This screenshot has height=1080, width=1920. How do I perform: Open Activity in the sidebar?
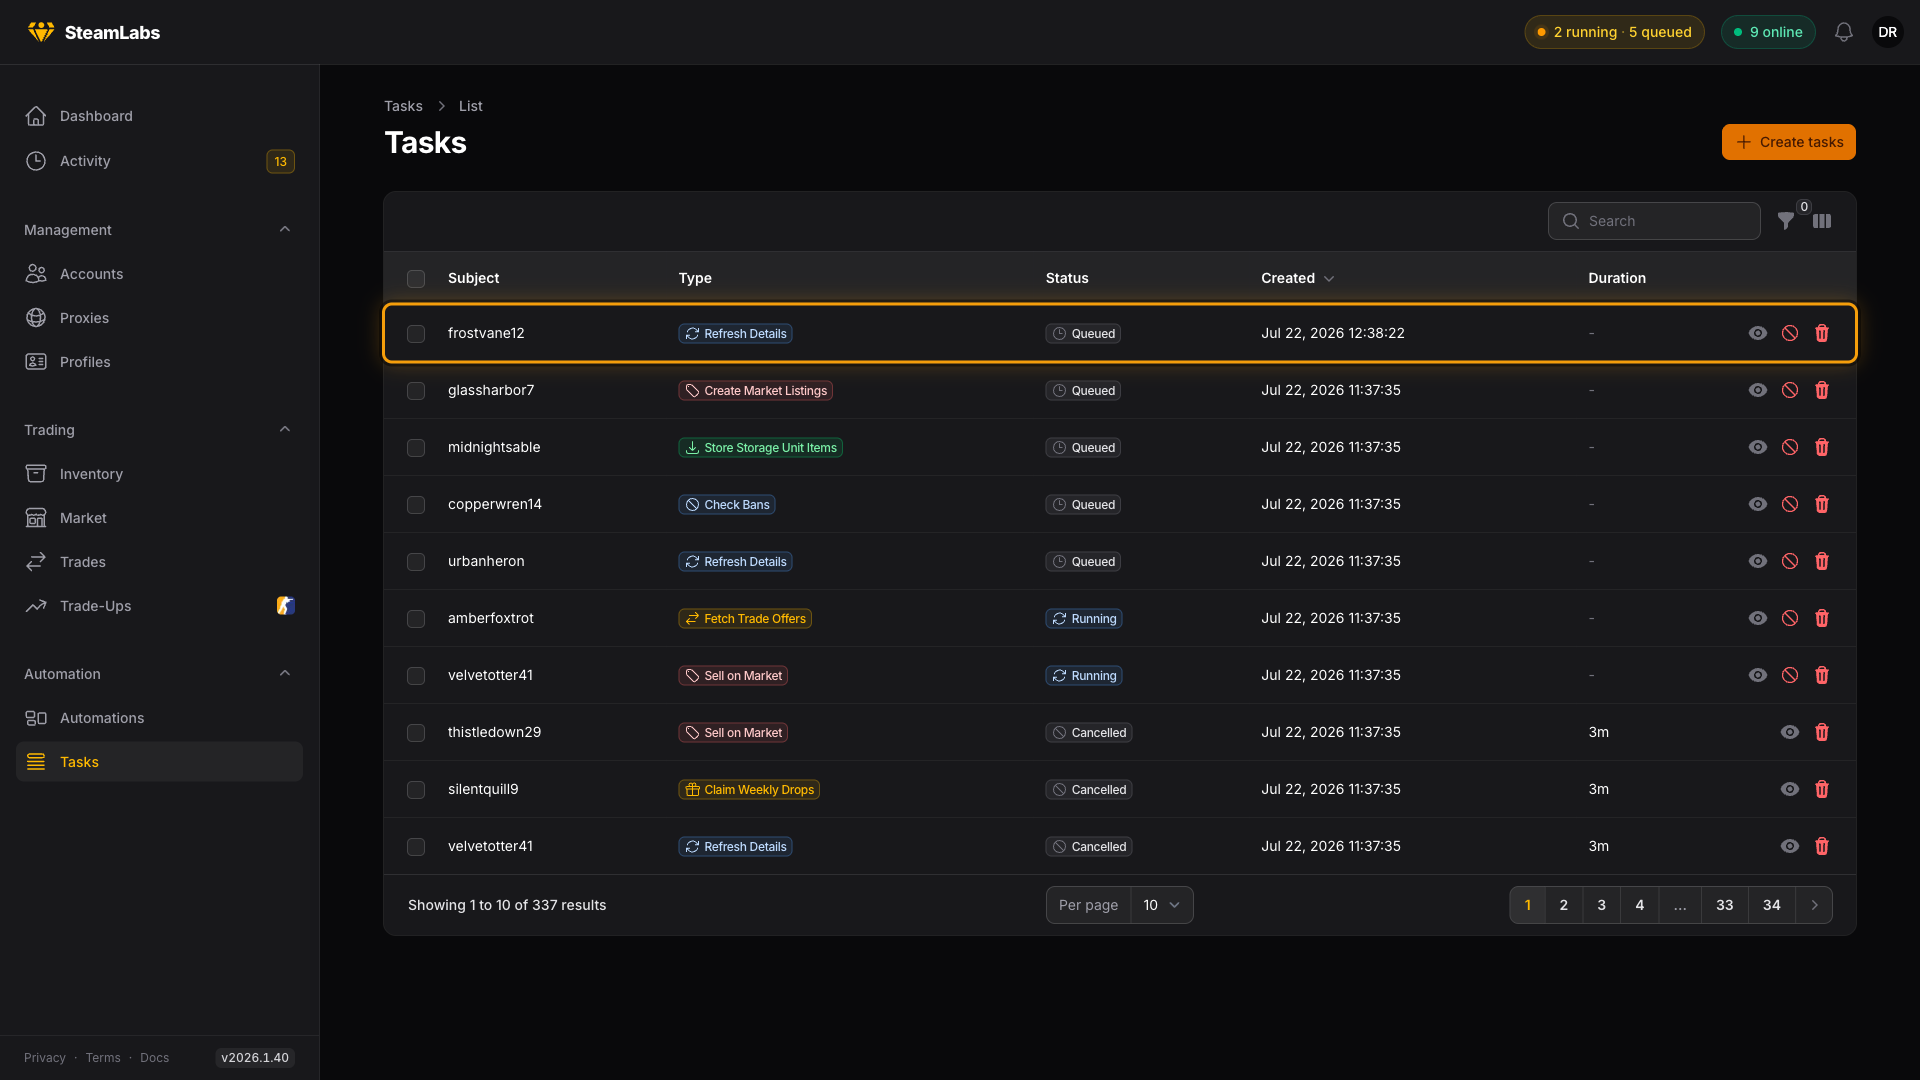159,161
